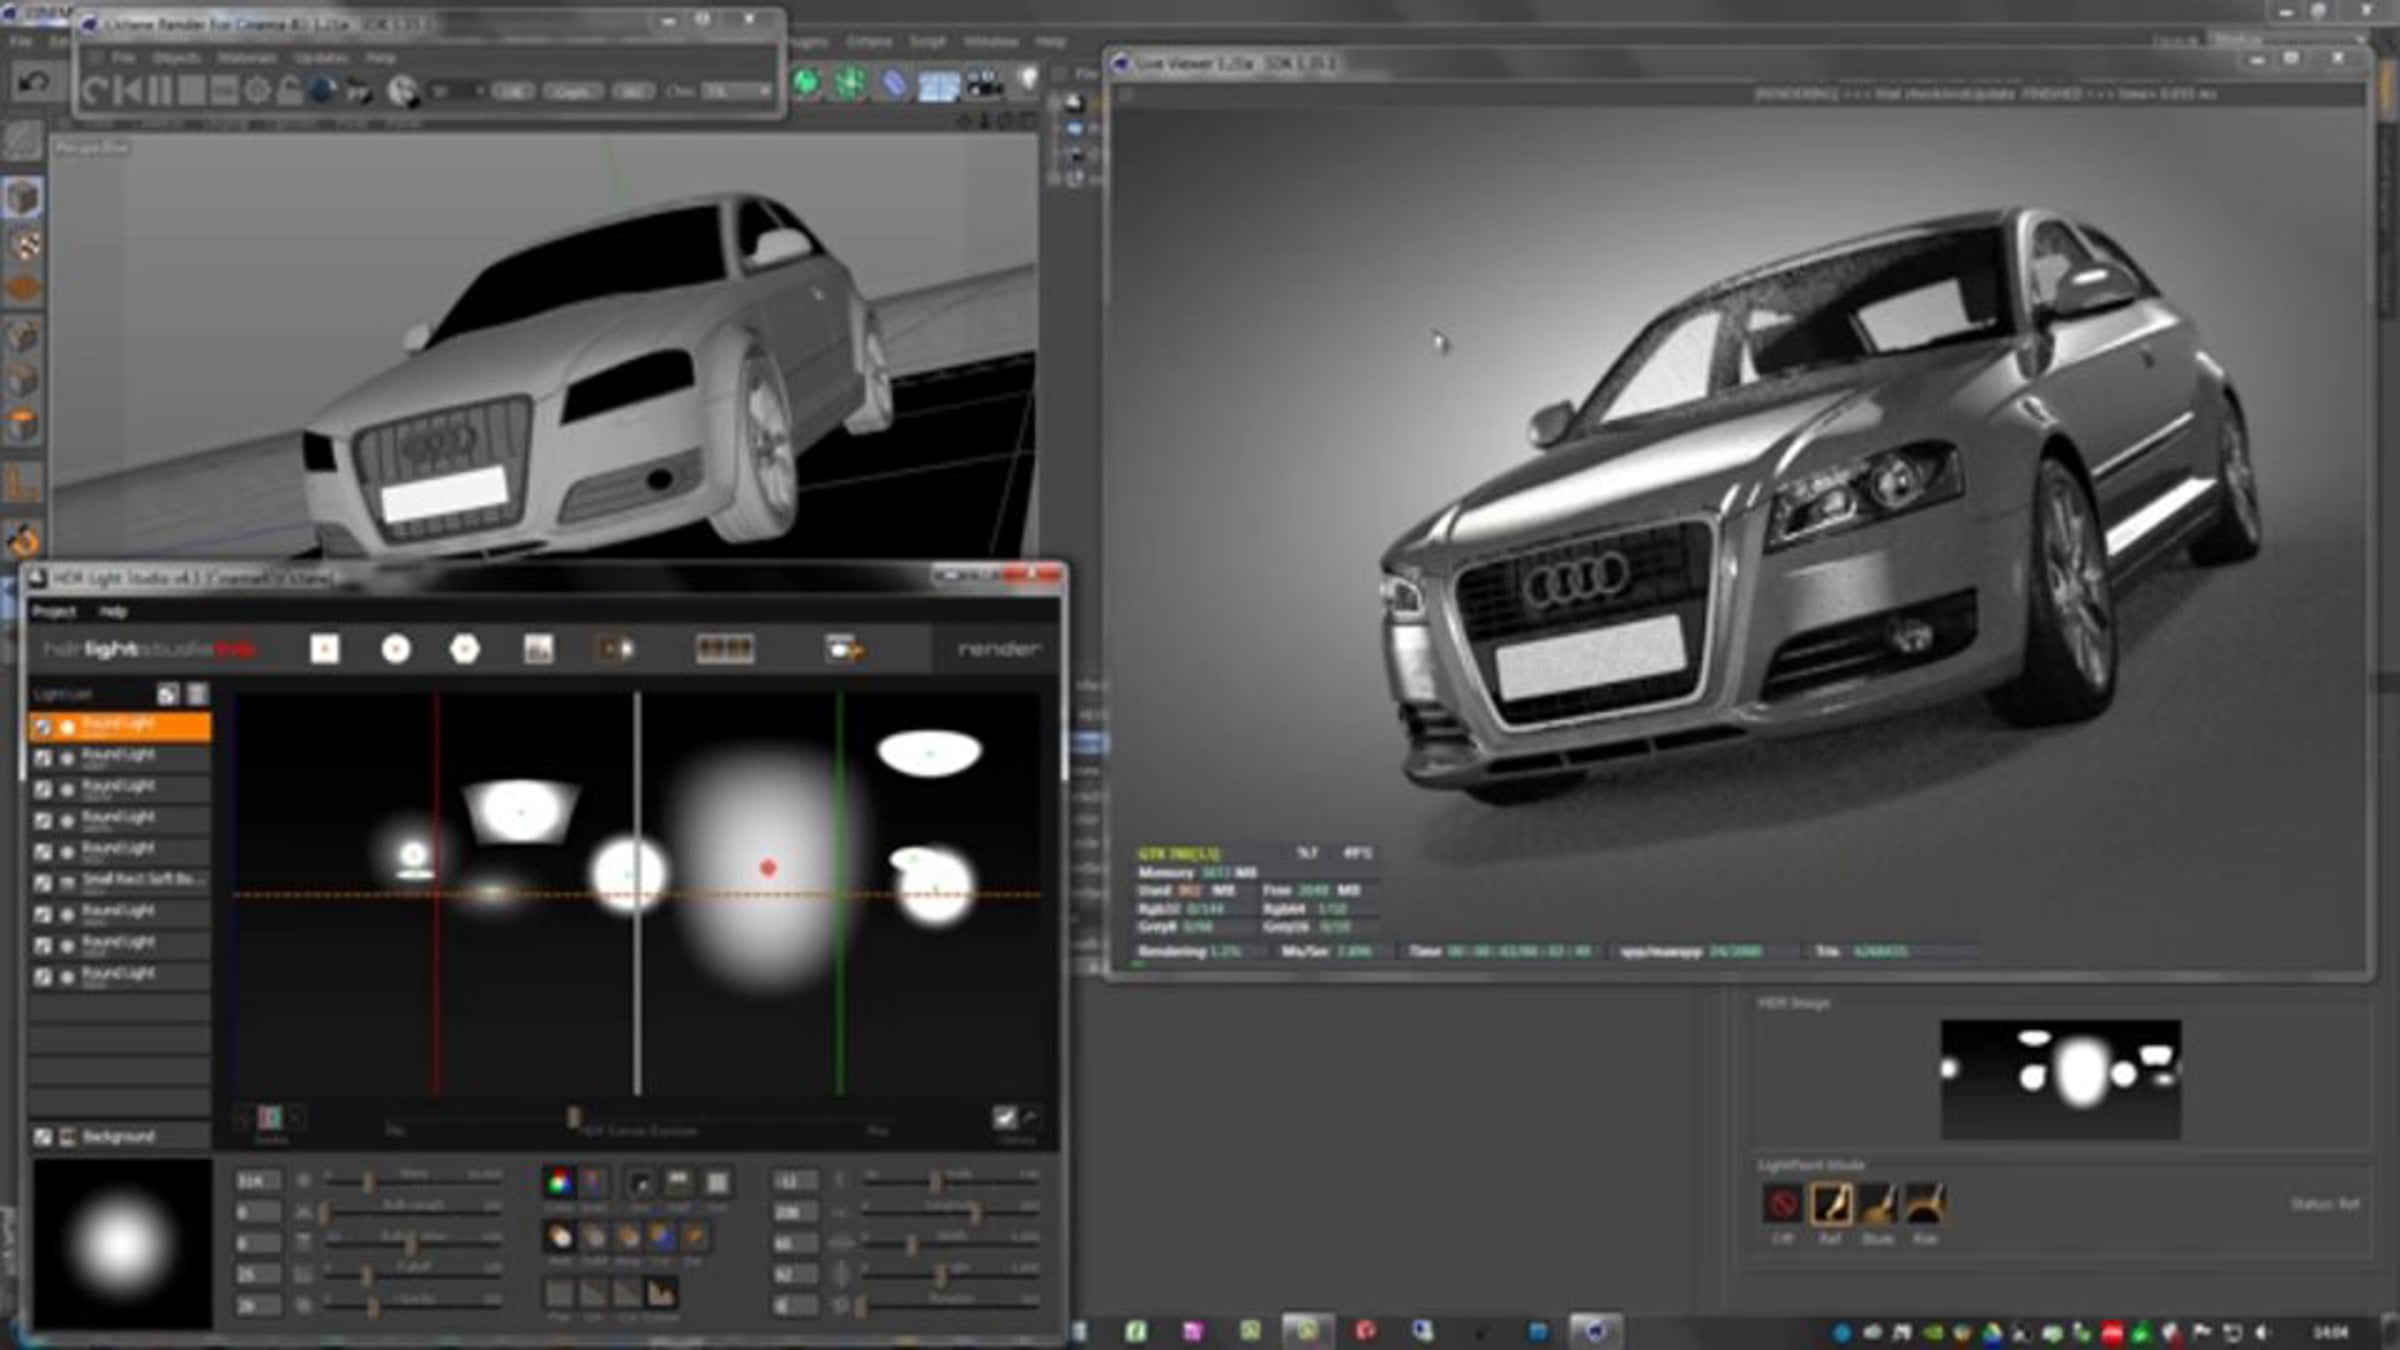
Task: Click the Cinema 4D undo button
Action: coord(35,83)
